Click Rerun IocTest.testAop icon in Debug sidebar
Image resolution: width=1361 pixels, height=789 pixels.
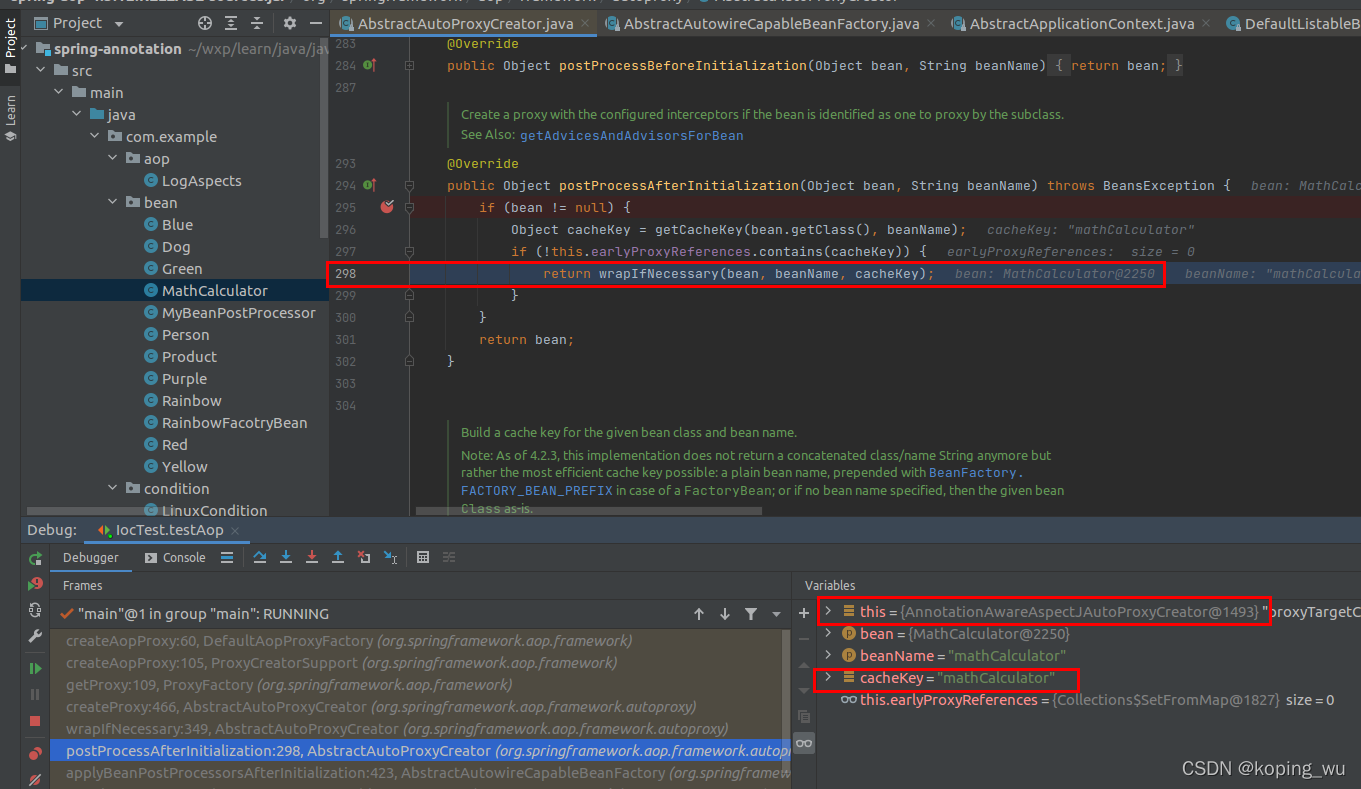point(35,559)
